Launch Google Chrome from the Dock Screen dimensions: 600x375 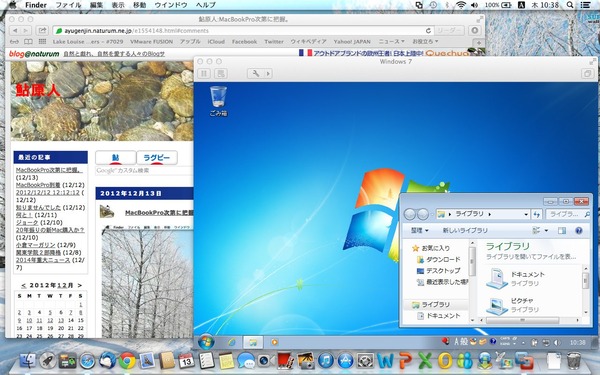pos(127,360)
